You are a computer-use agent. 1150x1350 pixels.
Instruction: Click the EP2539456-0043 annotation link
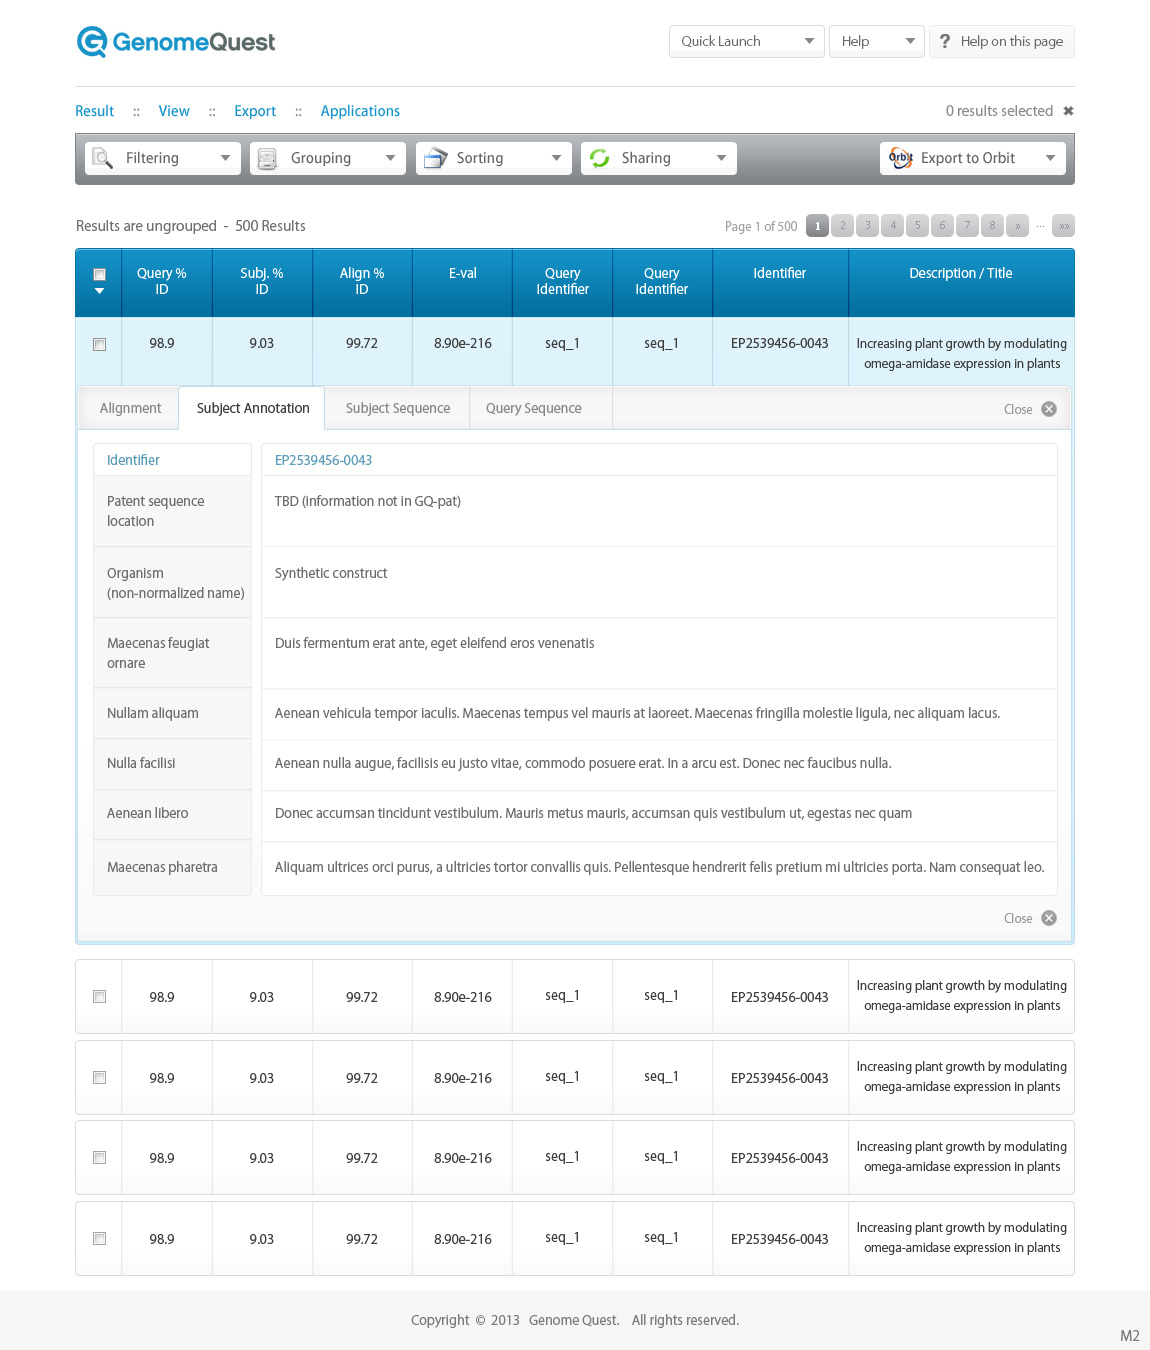click(x=323, y=460)
